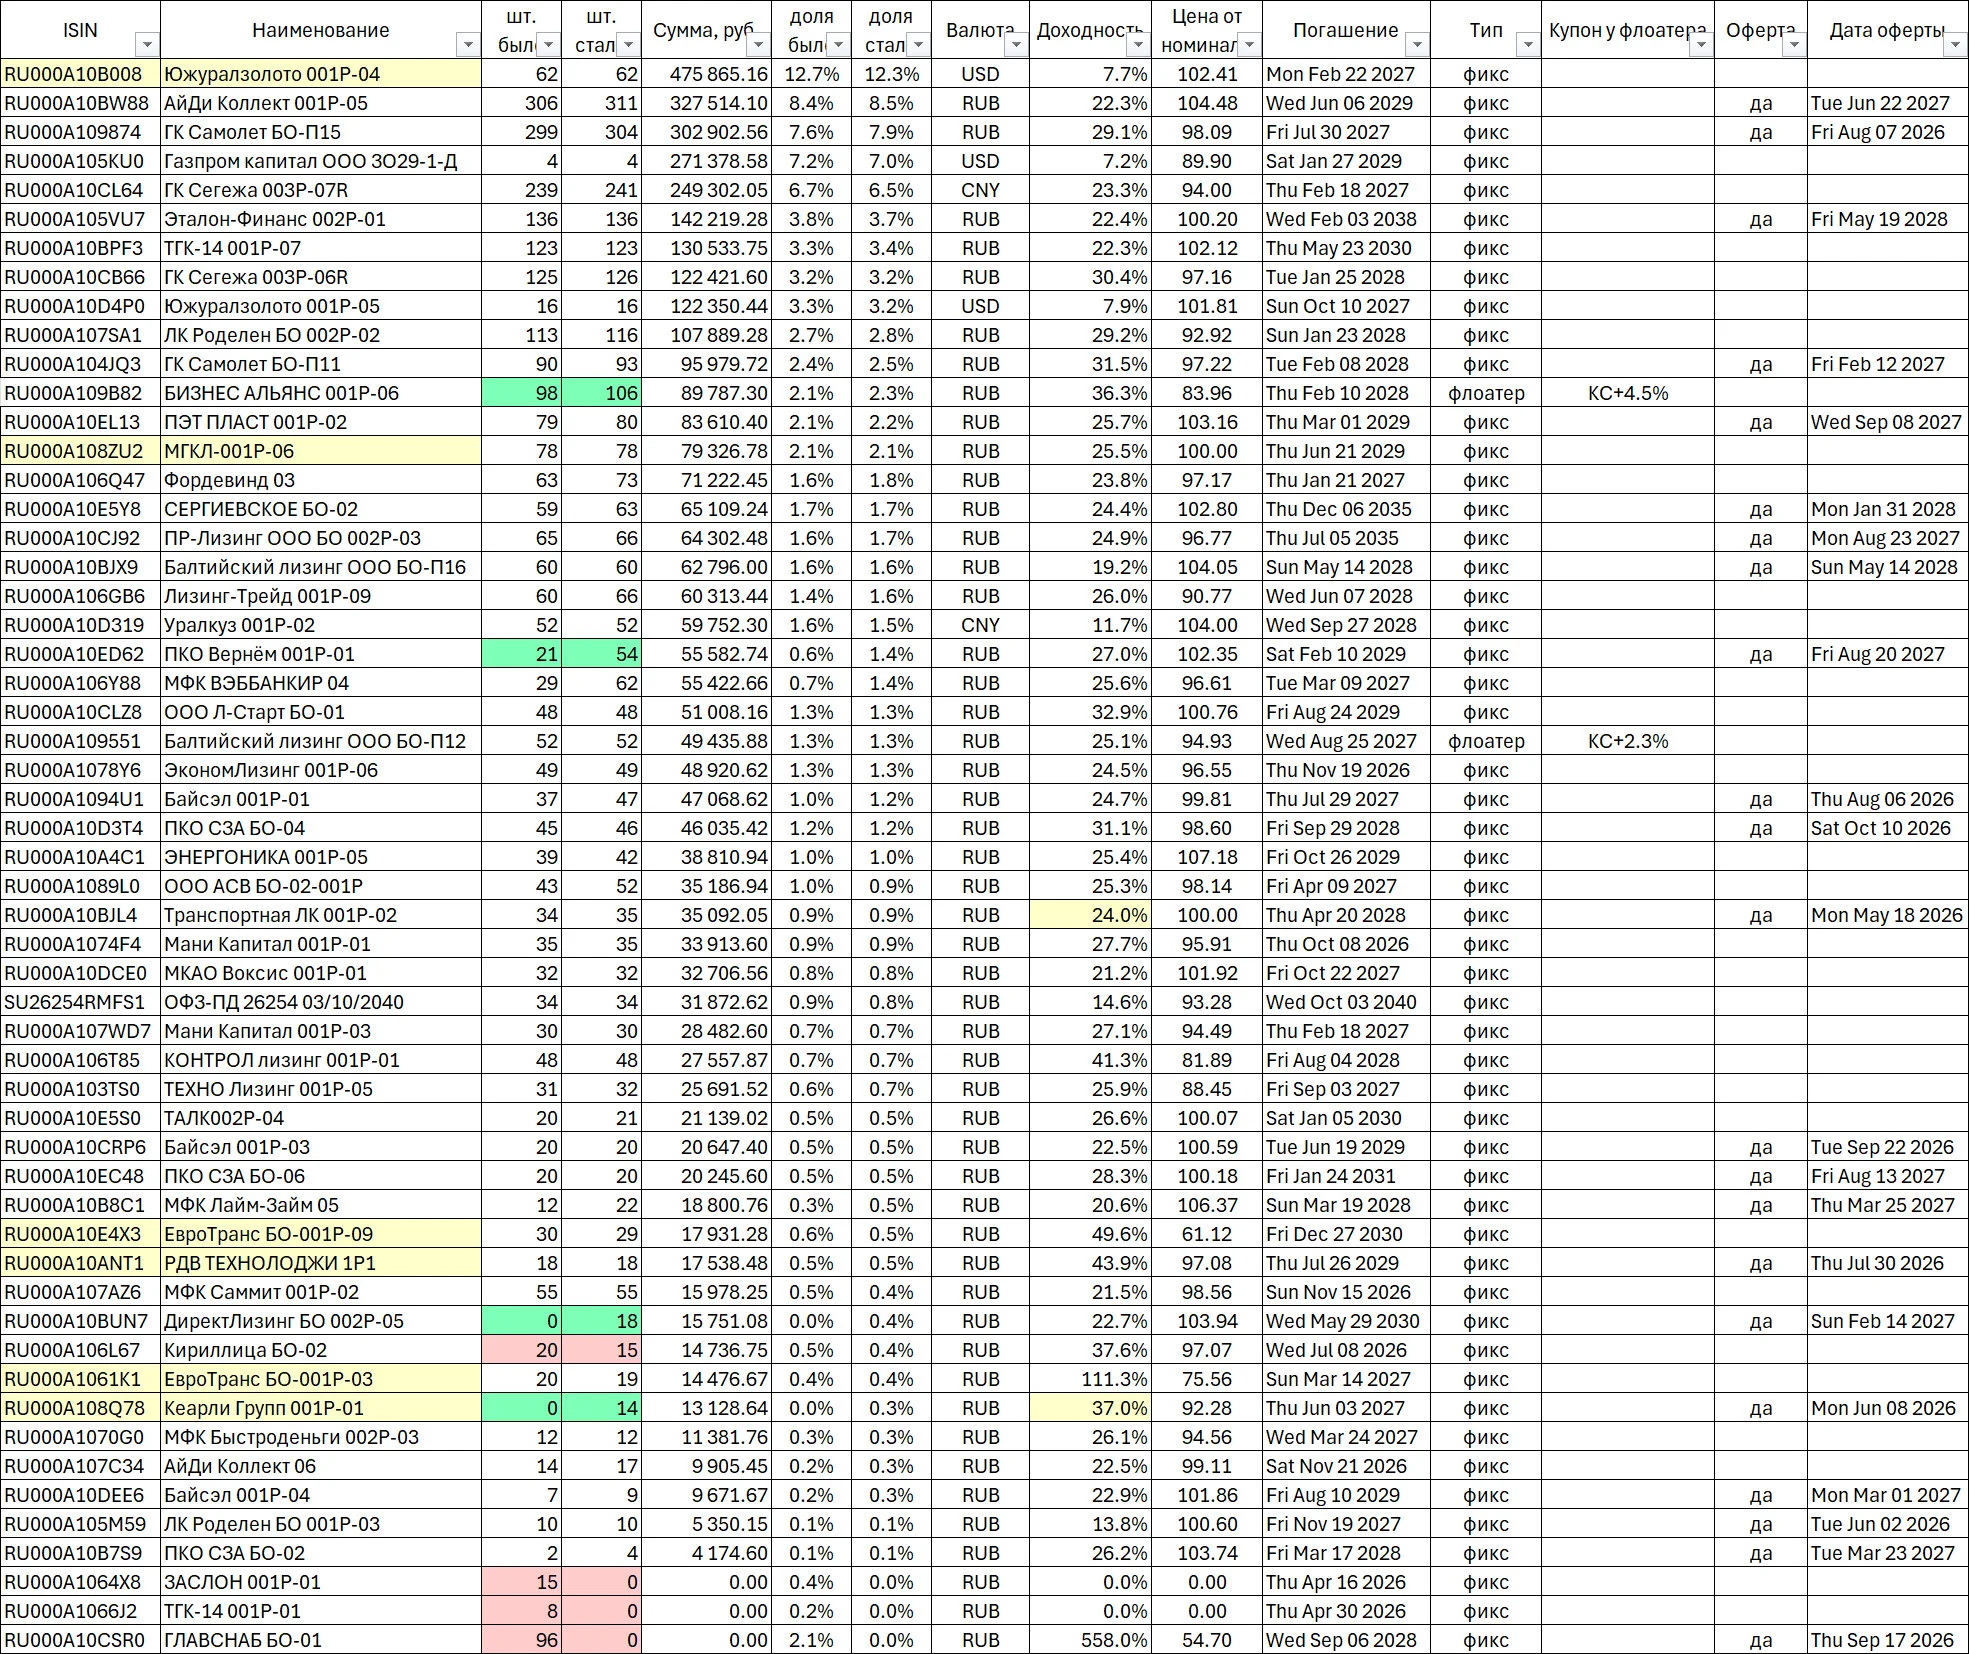
Task: Click the АйДи Коллект 001P-05 cell
Action: tap(321, 103)
